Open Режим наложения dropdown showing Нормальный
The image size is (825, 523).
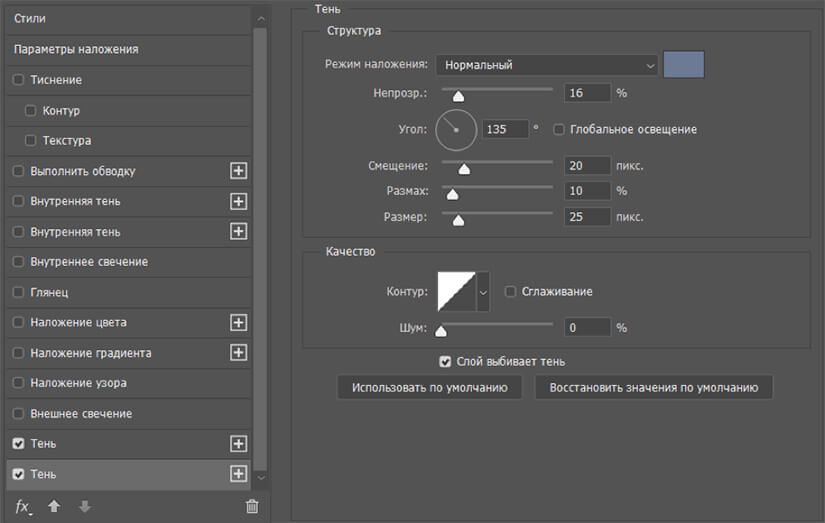(547, 65)
